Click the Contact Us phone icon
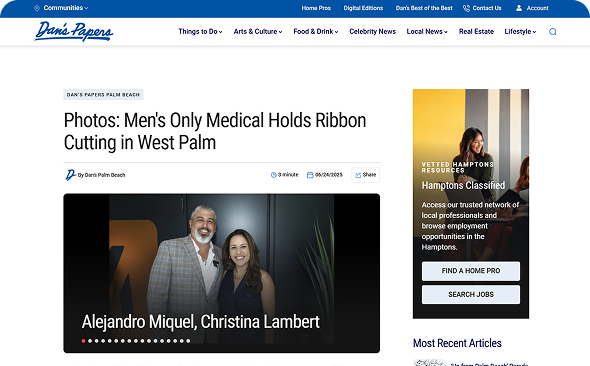Screen dimensions: 590x366 pos(466,8)
